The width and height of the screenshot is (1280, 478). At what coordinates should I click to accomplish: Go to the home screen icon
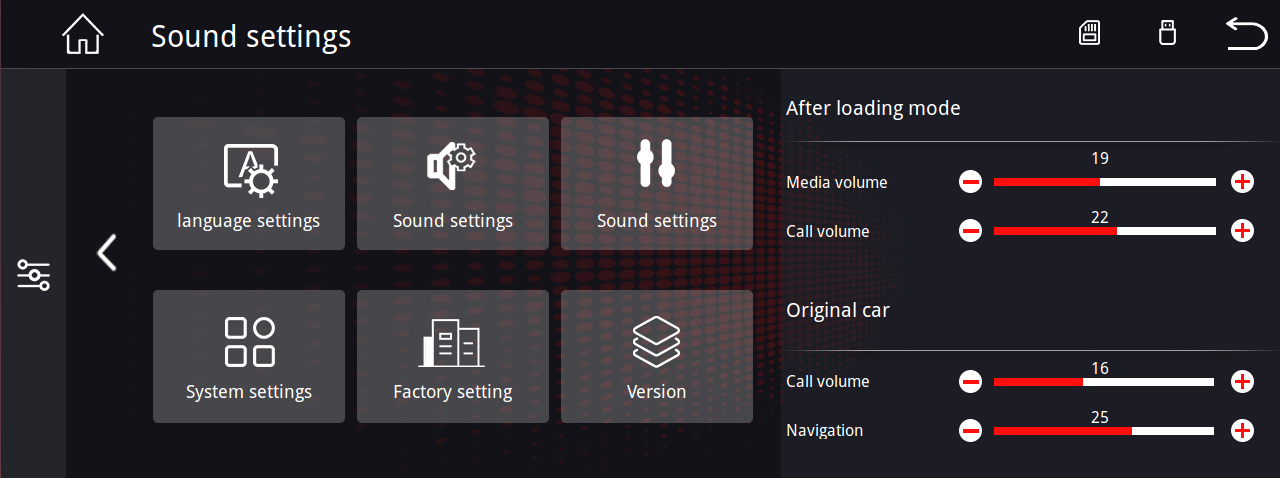pos(83,35)
